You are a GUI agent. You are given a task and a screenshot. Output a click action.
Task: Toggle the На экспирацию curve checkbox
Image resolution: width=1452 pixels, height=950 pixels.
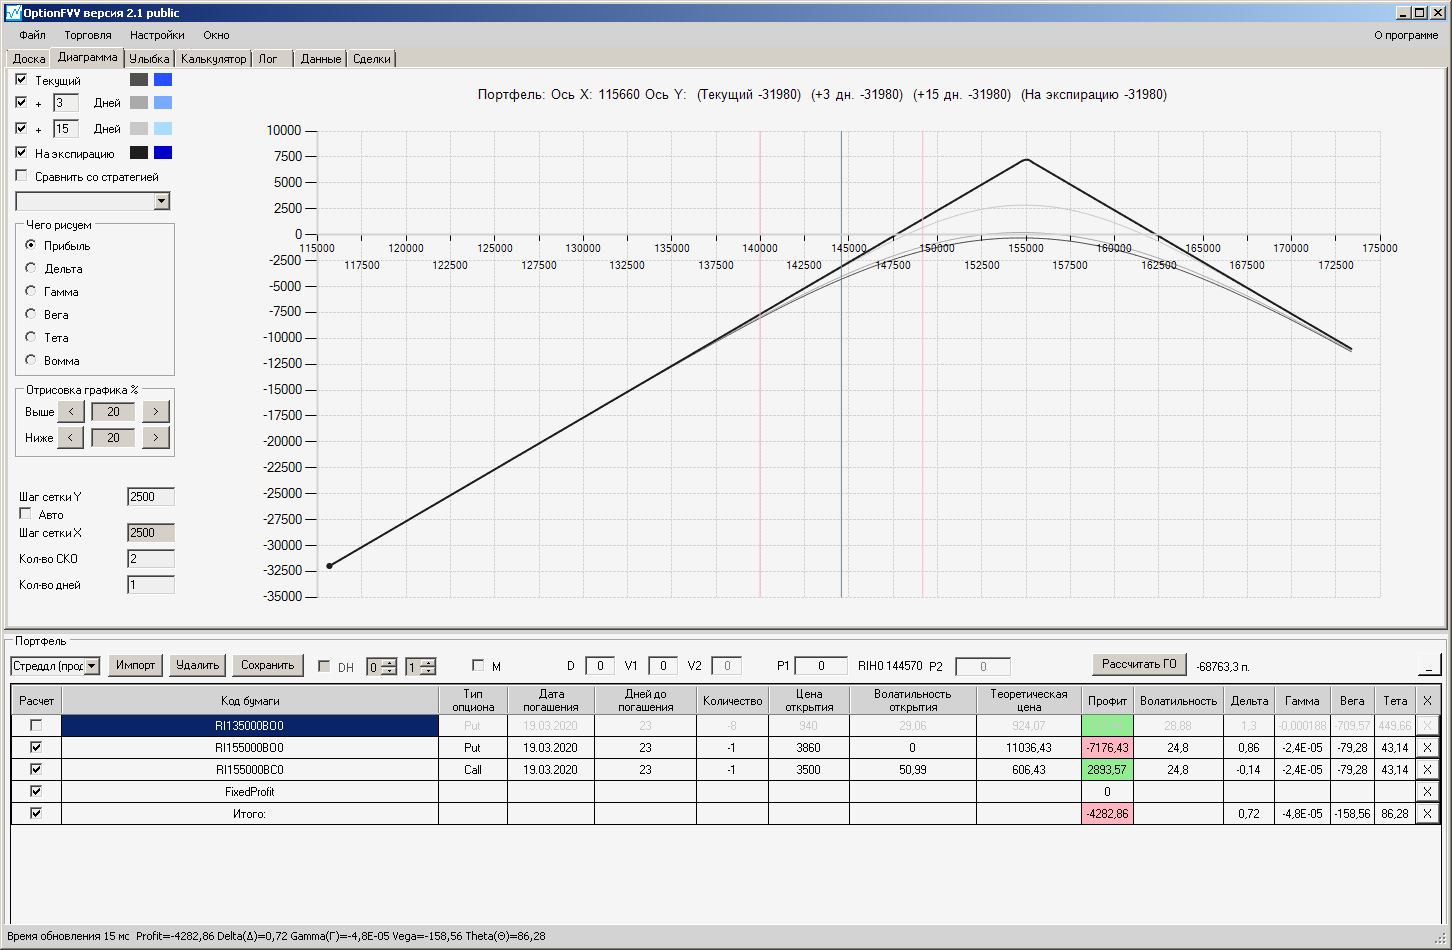pyautogui.click(x=21, y=153)
